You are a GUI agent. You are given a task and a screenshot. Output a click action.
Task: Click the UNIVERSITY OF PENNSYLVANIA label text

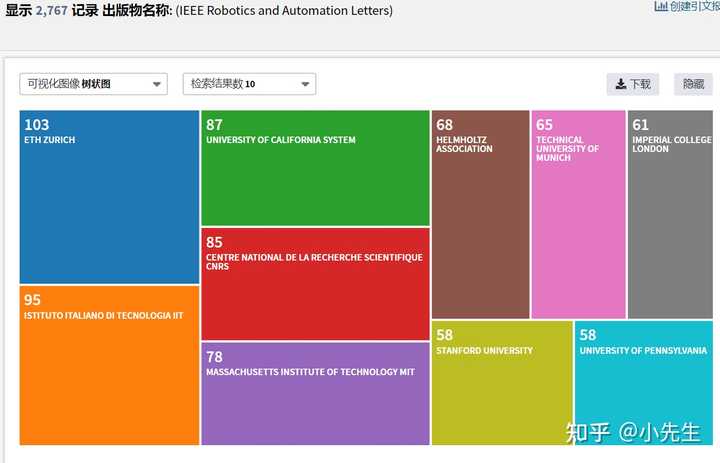[643, 350]
